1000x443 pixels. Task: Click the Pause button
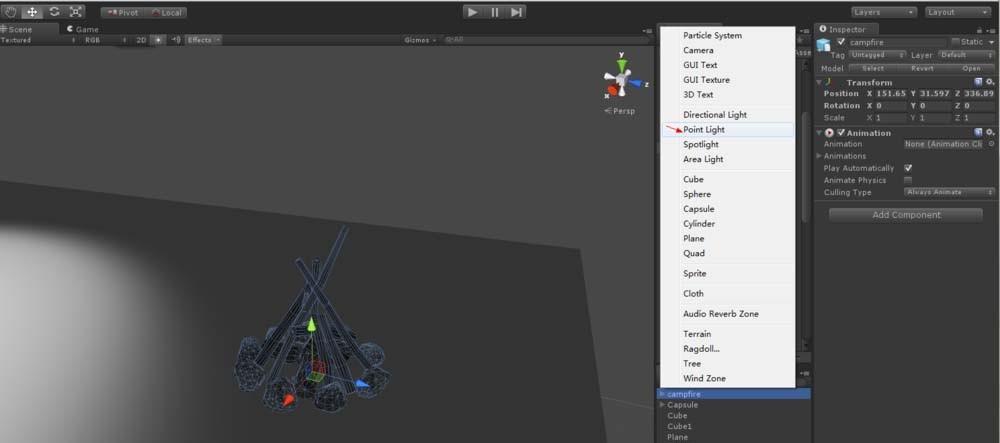(x=494, y=12)
